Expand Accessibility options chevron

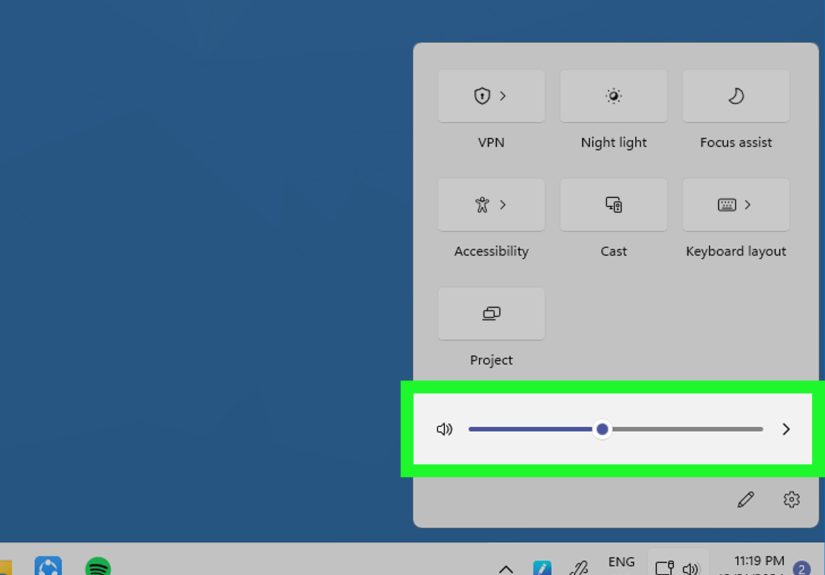click(x=503, y=205)
